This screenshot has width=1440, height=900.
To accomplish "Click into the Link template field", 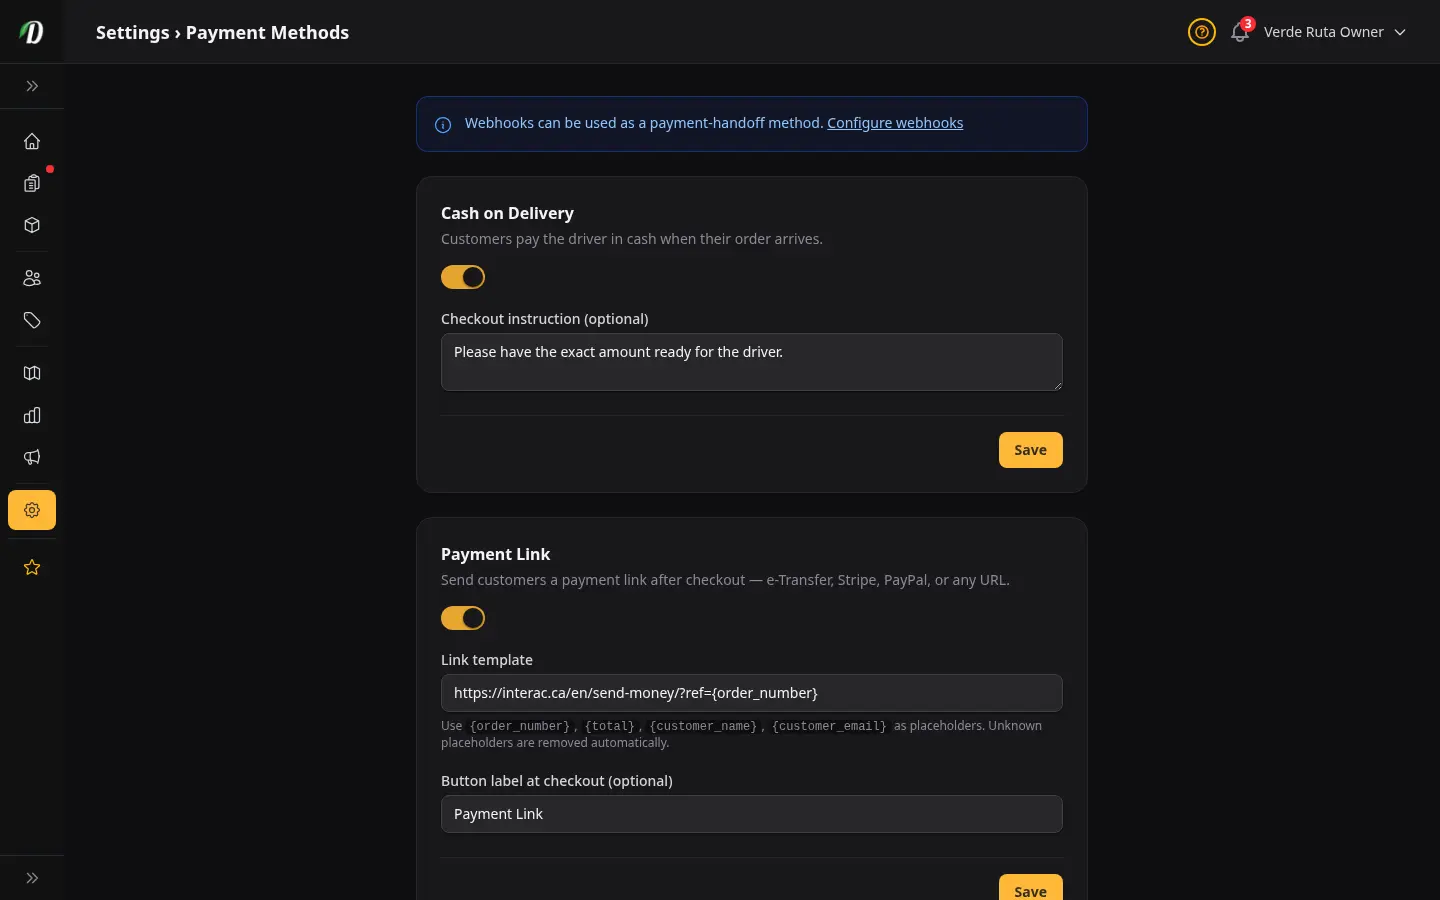I will click(752, 693).
